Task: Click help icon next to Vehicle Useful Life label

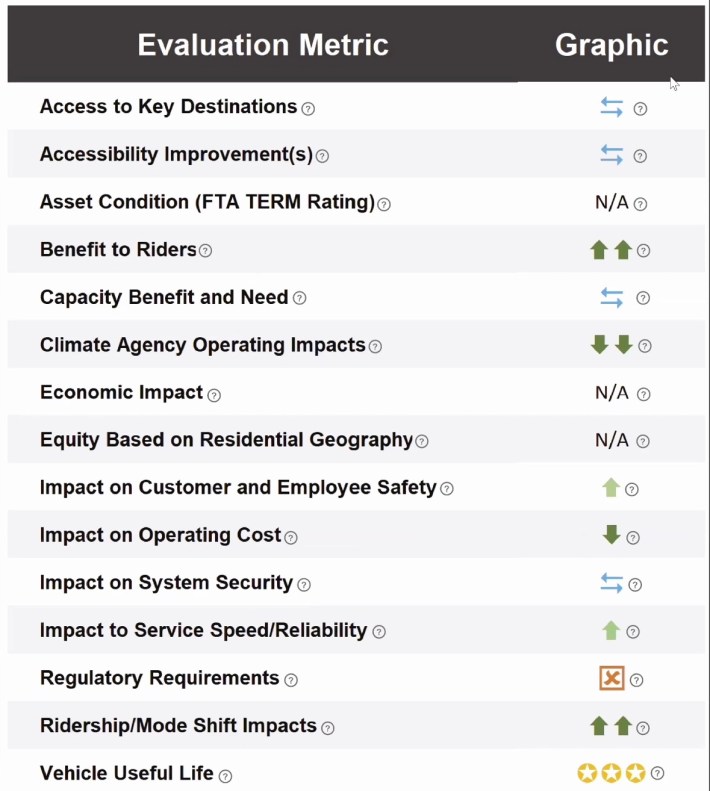Action: click(225, 776)
